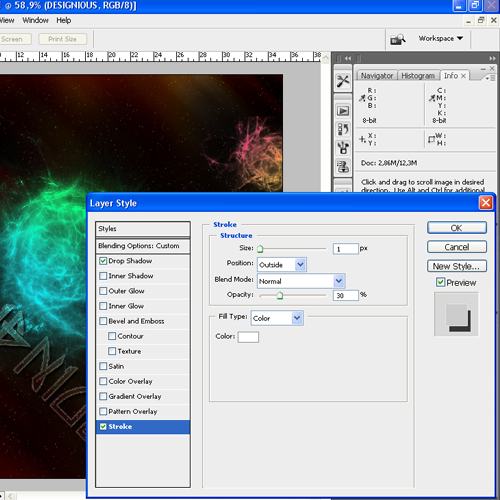This screenshot has height=500, width=500.
Task: Uncheck the Stroke effect checkbox
Action: (x=103, y=426)
